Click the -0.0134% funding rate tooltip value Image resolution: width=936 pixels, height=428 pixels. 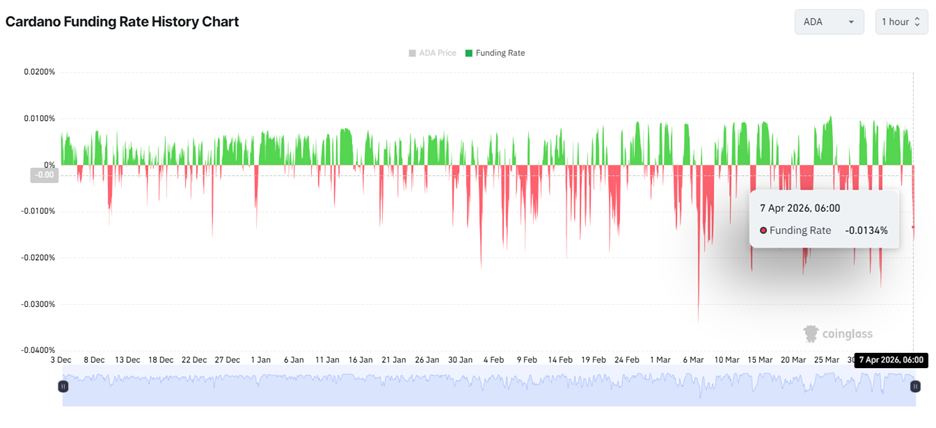point(866,231)
